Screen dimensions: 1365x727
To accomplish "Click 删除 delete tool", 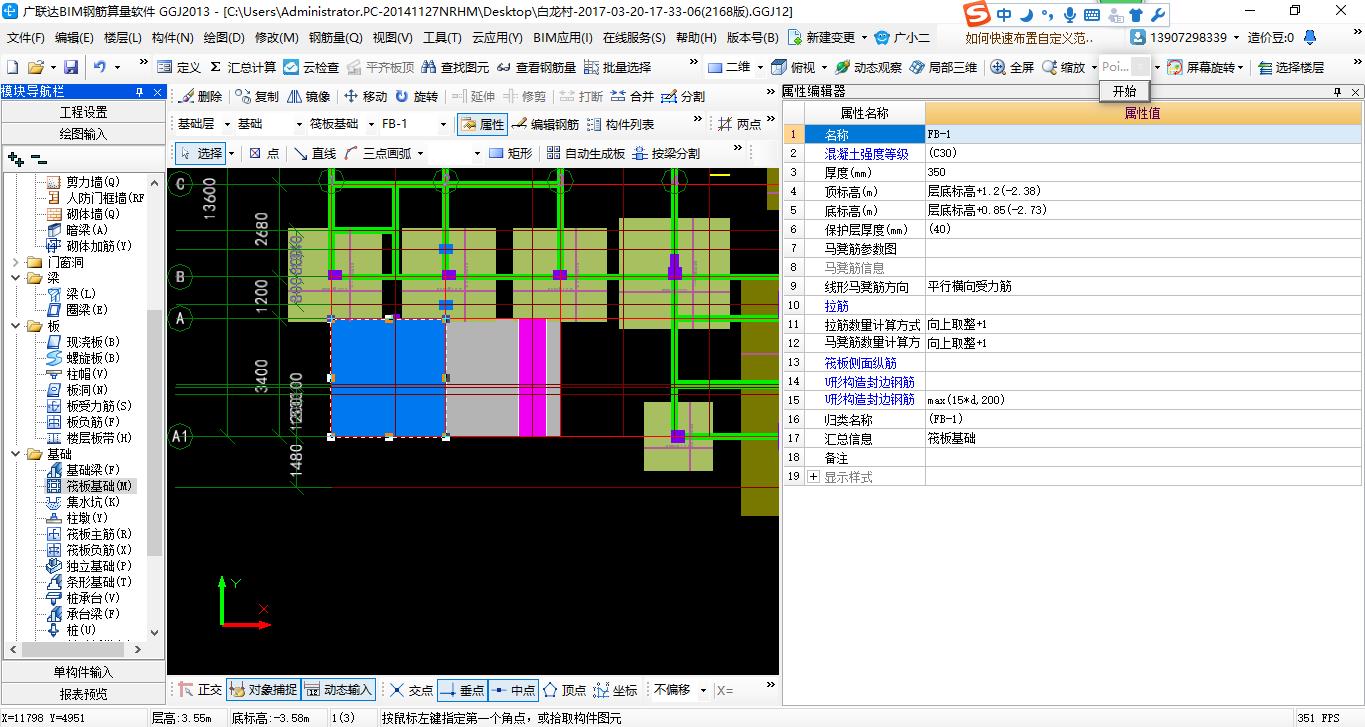I will pos(200,96).
